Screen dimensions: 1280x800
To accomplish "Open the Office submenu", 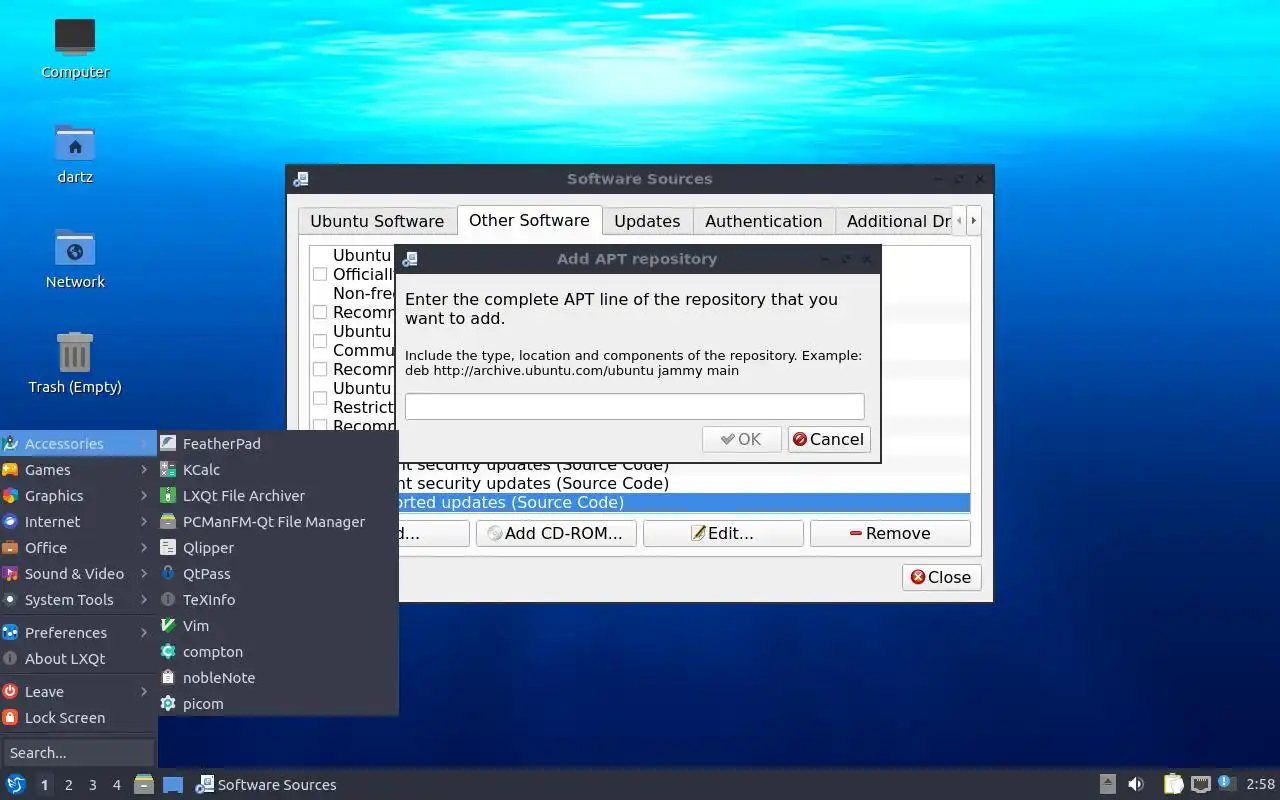I will [x=78, y=548].
